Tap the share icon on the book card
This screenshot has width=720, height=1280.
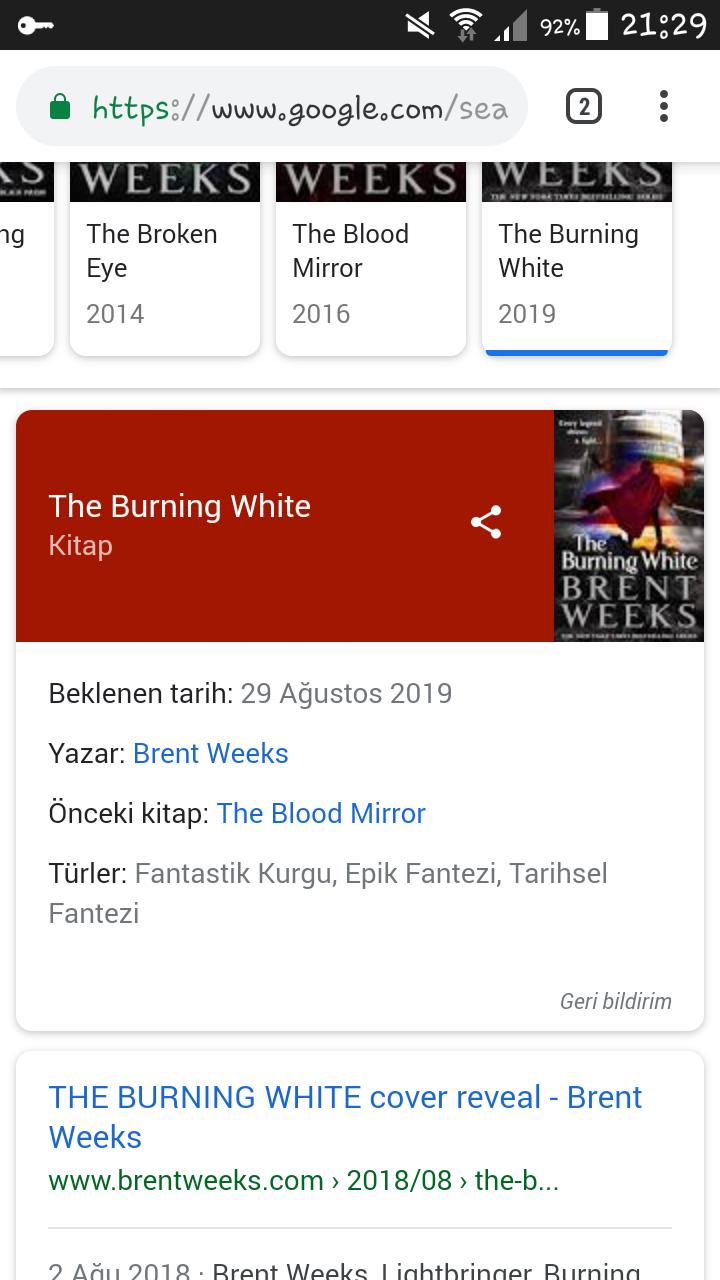click(x=486, y=522)
